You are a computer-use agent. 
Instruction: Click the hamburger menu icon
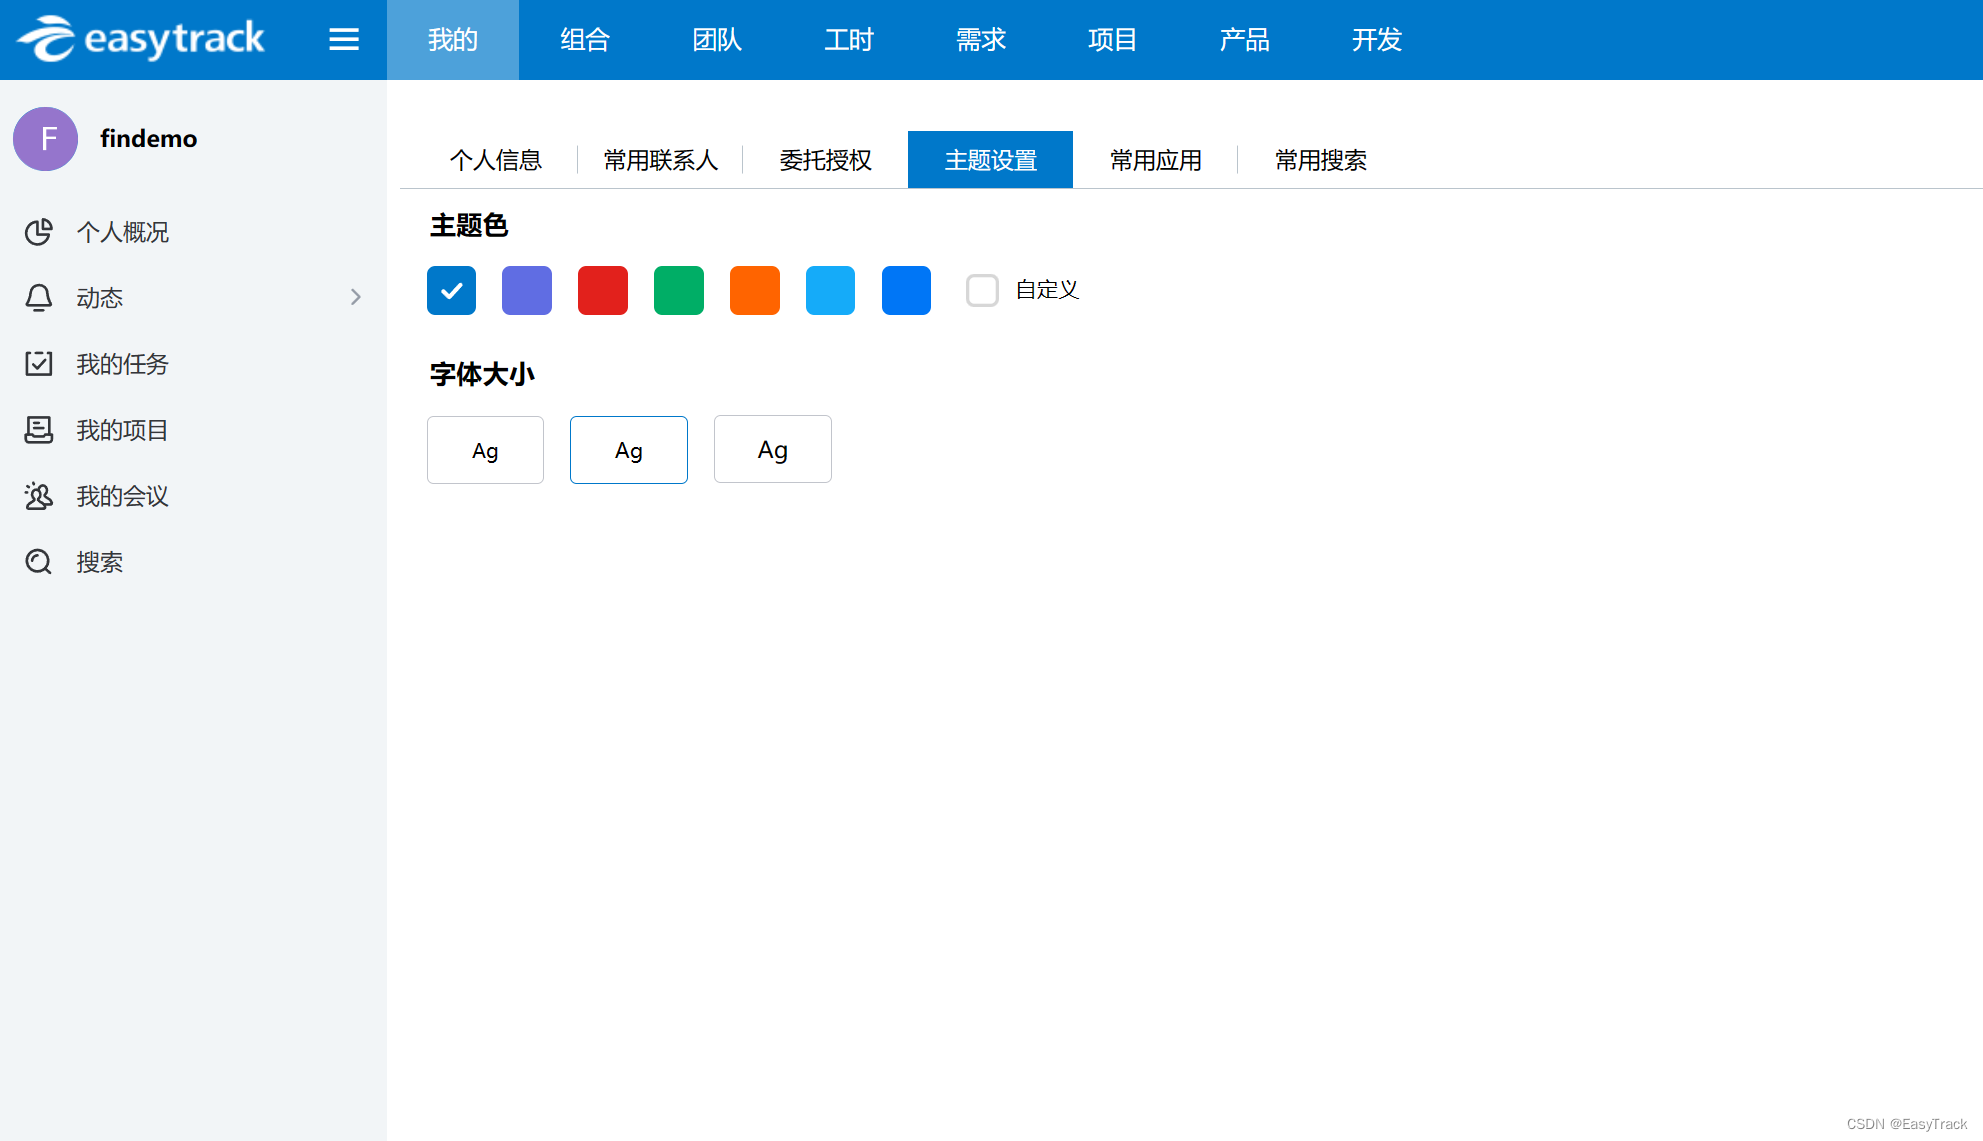pos(344,39)
